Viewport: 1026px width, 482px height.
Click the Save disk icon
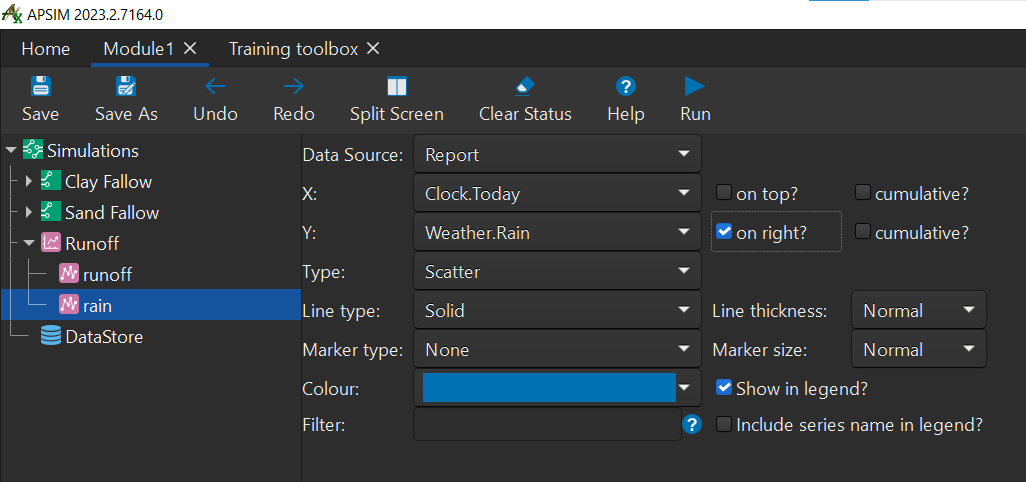tap(41, 86)
